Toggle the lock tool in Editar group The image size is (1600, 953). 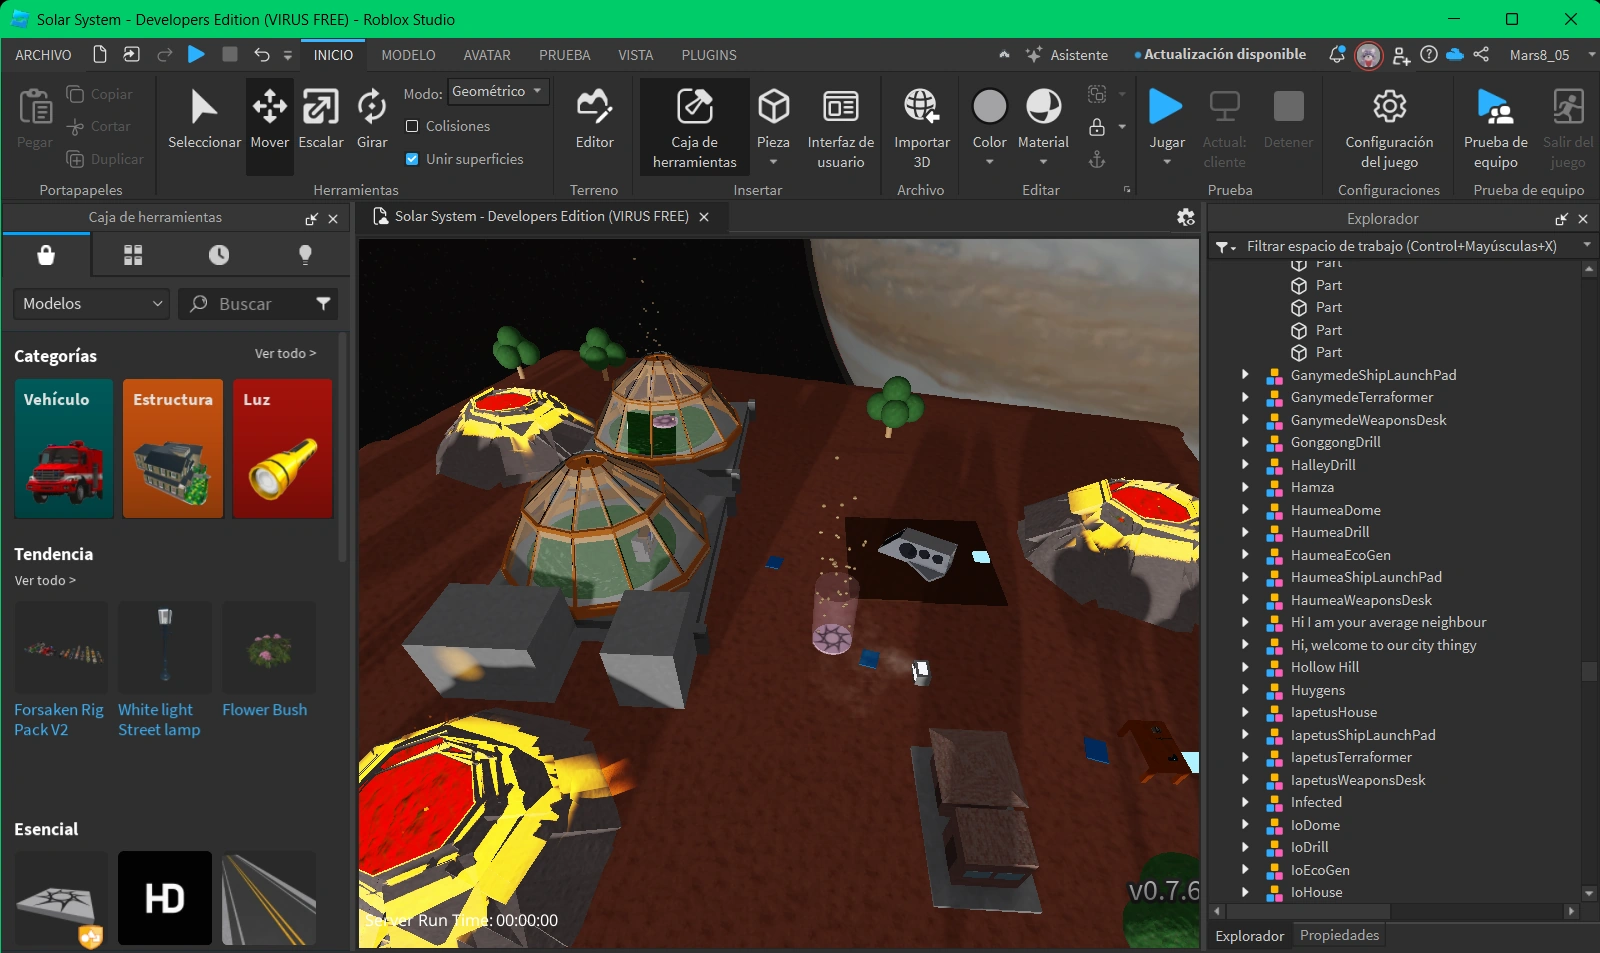pos(1097,126)
